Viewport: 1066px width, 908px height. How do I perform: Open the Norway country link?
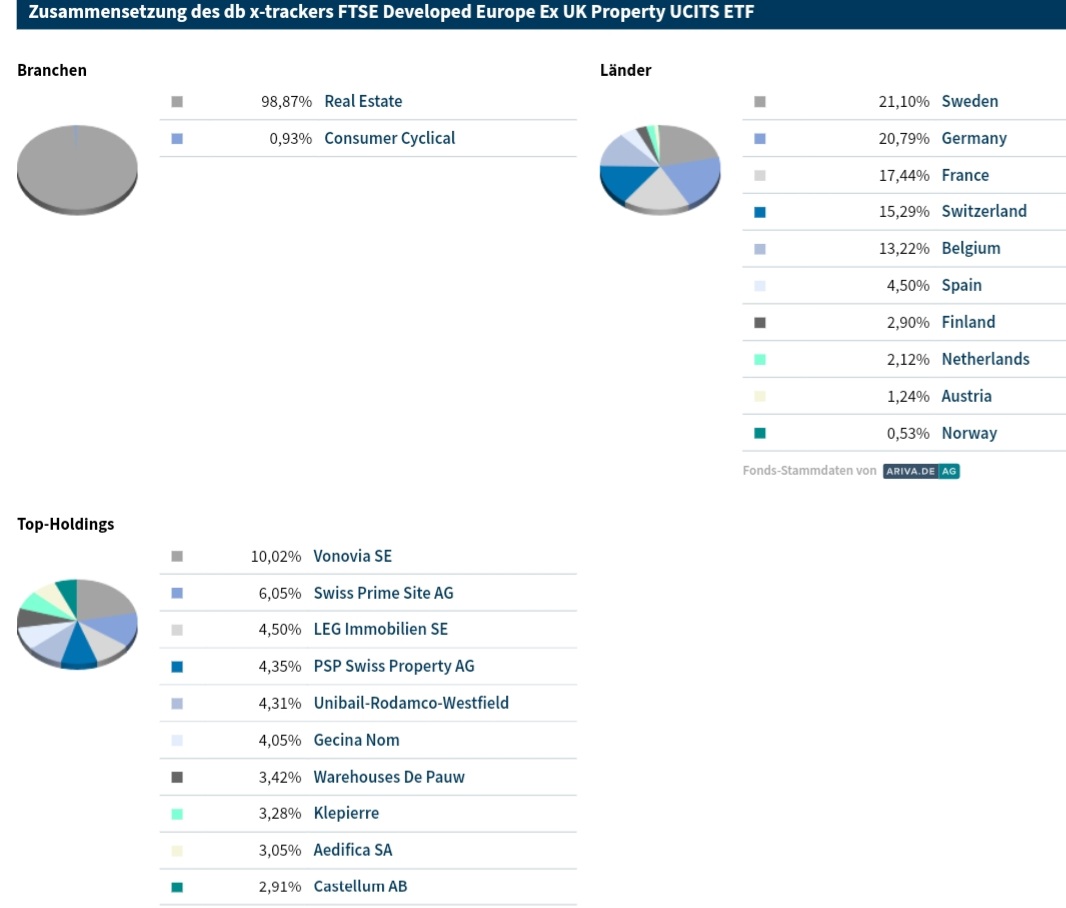969,433
